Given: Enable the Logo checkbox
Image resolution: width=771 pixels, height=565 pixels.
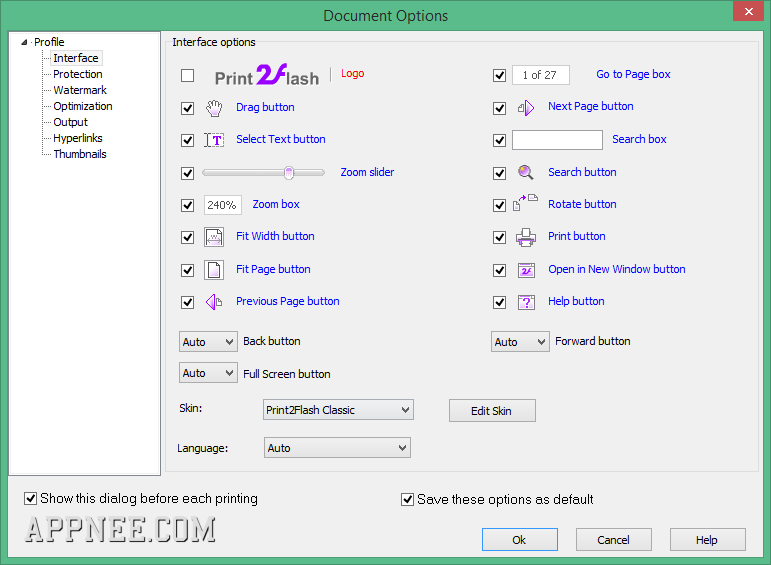Looking at the screenshot, I should tap(187, 76).
